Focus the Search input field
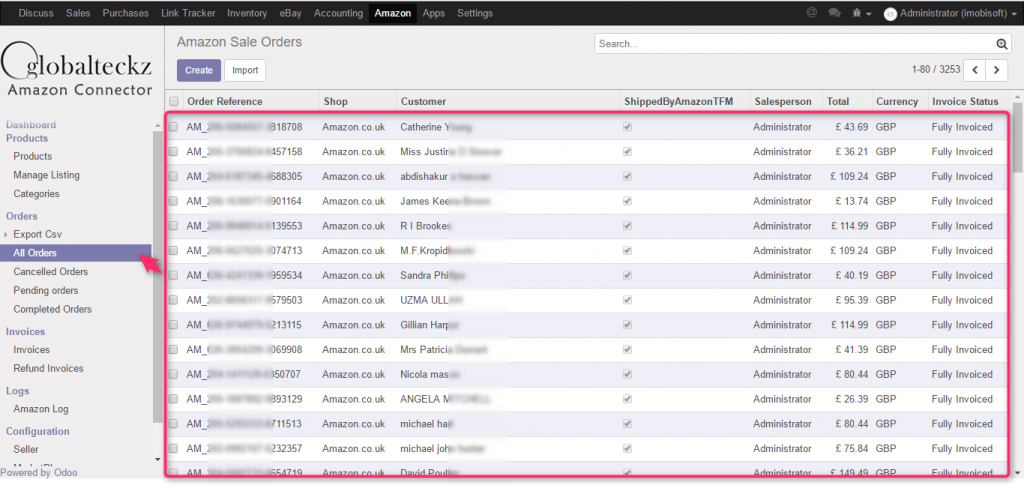 tap(795, 44)
